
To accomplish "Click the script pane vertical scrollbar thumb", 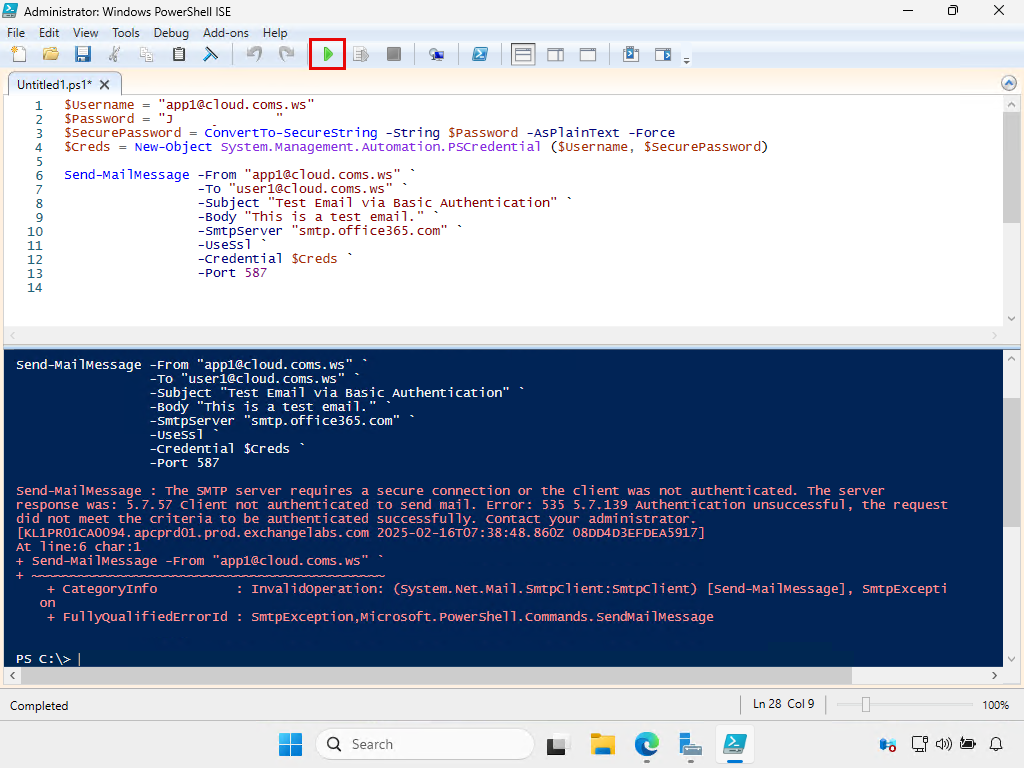I will pyautogui.click(x=1011, y=167).
